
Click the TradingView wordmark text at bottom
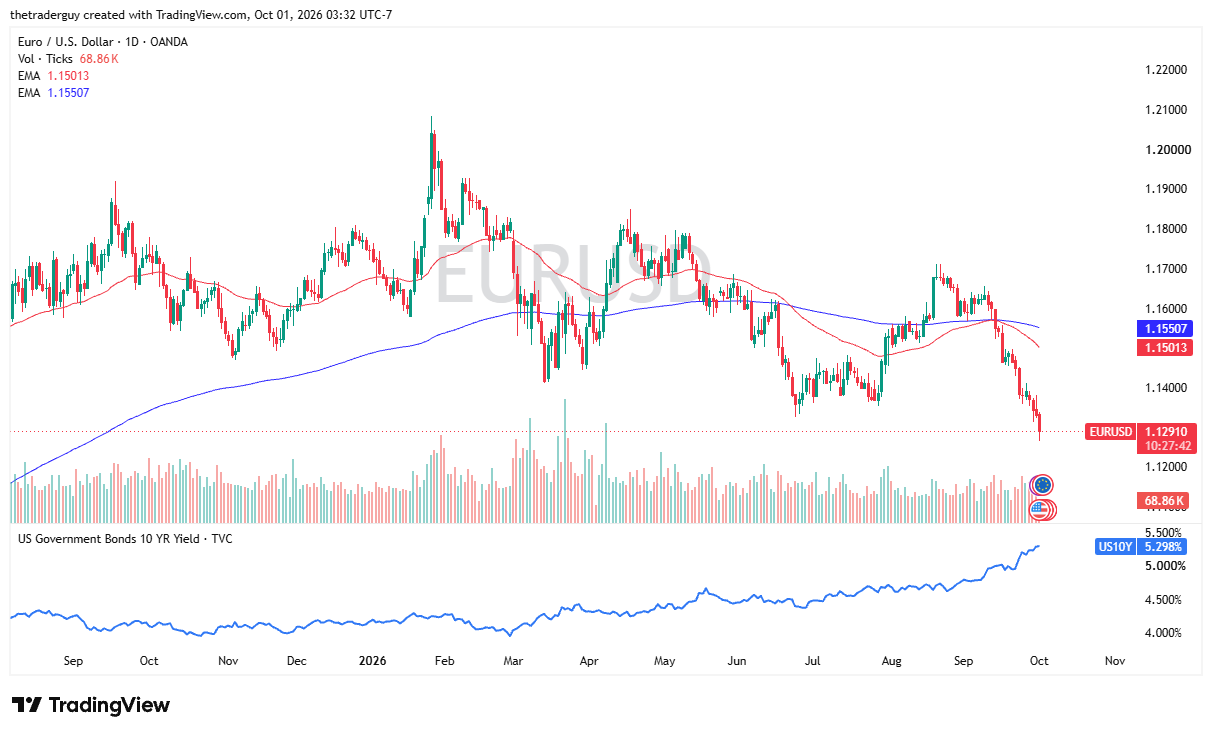point(109,705)
